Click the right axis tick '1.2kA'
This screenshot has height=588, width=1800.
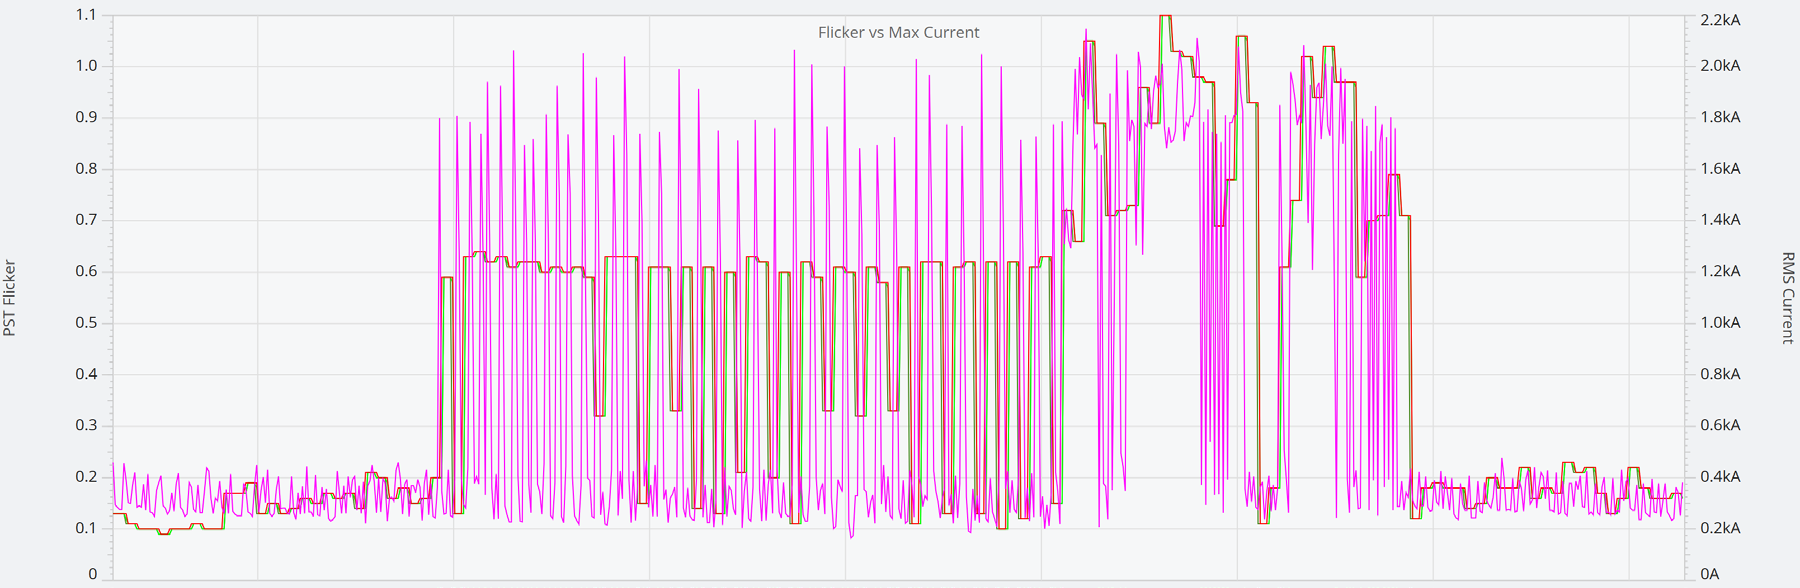point(1720,271)
